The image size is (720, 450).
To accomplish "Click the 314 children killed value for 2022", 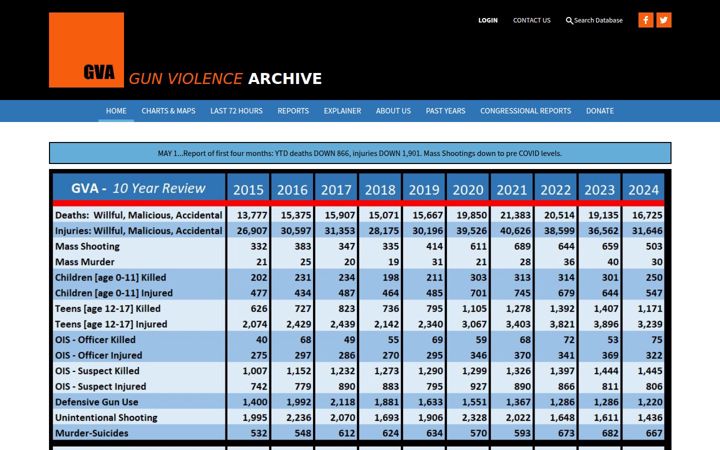I will 566,278.
